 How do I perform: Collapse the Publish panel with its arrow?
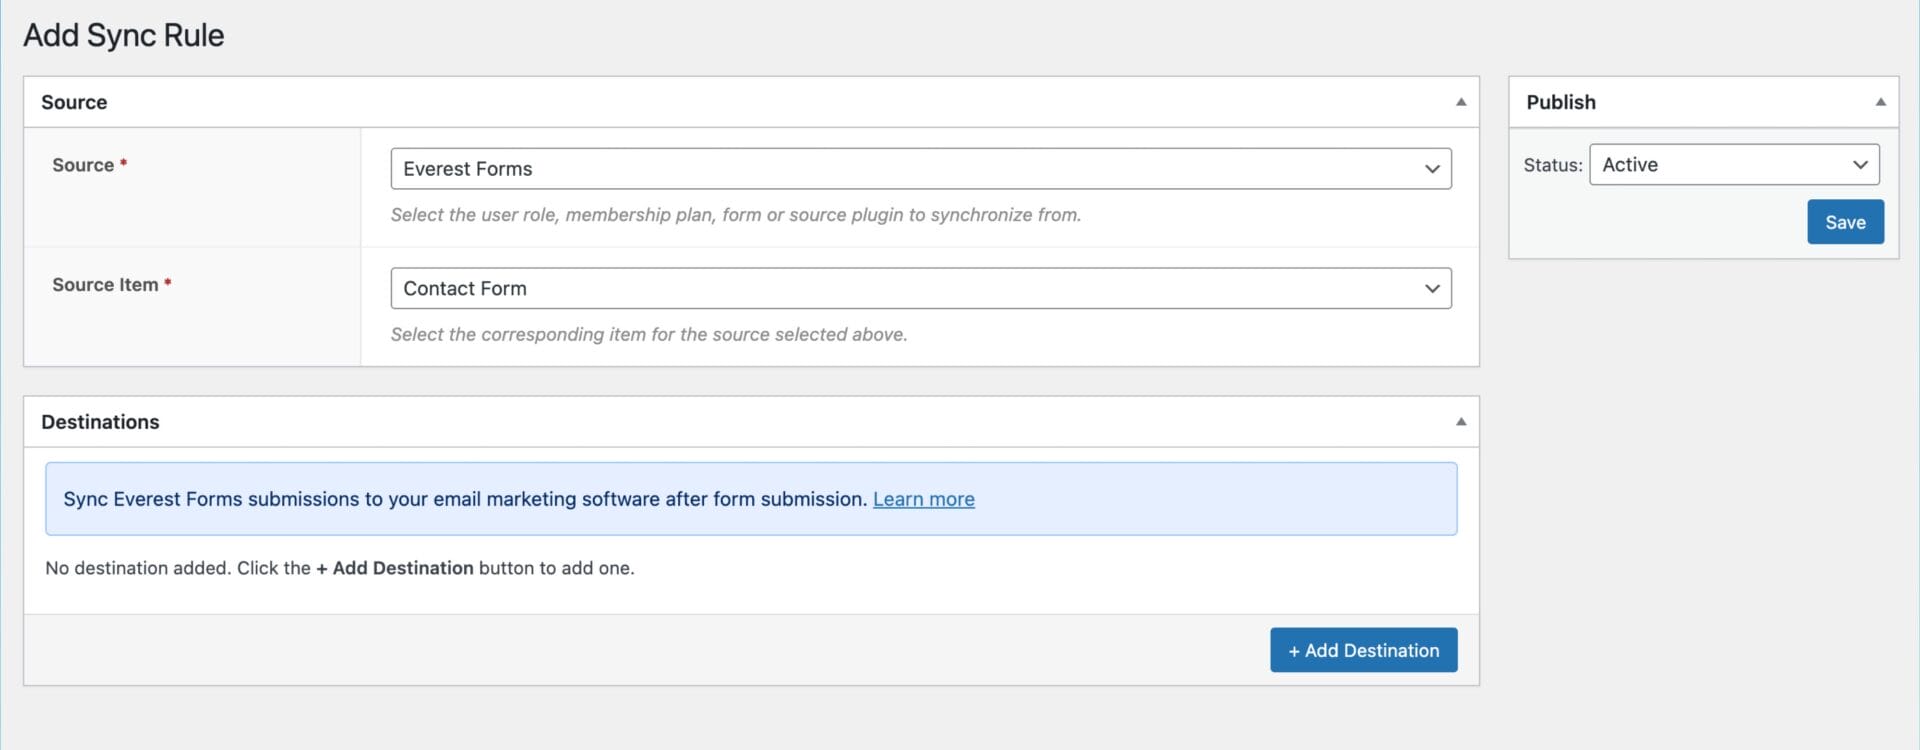point(1880,102)
